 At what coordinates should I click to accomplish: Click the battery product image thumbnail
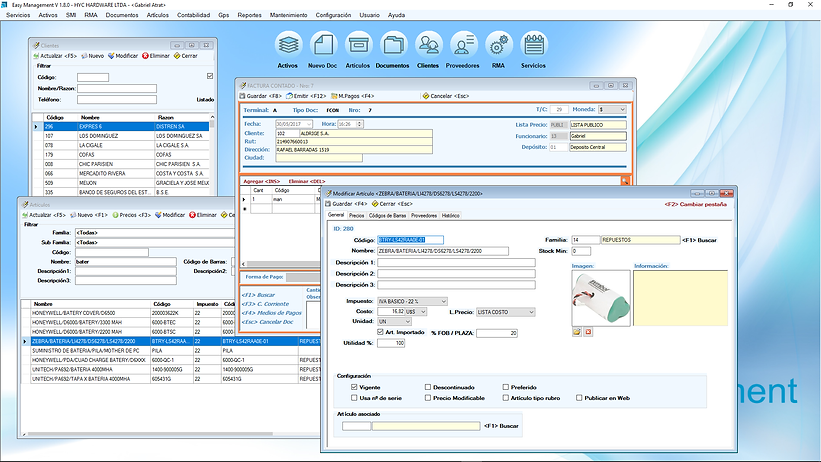pos(601,298)
